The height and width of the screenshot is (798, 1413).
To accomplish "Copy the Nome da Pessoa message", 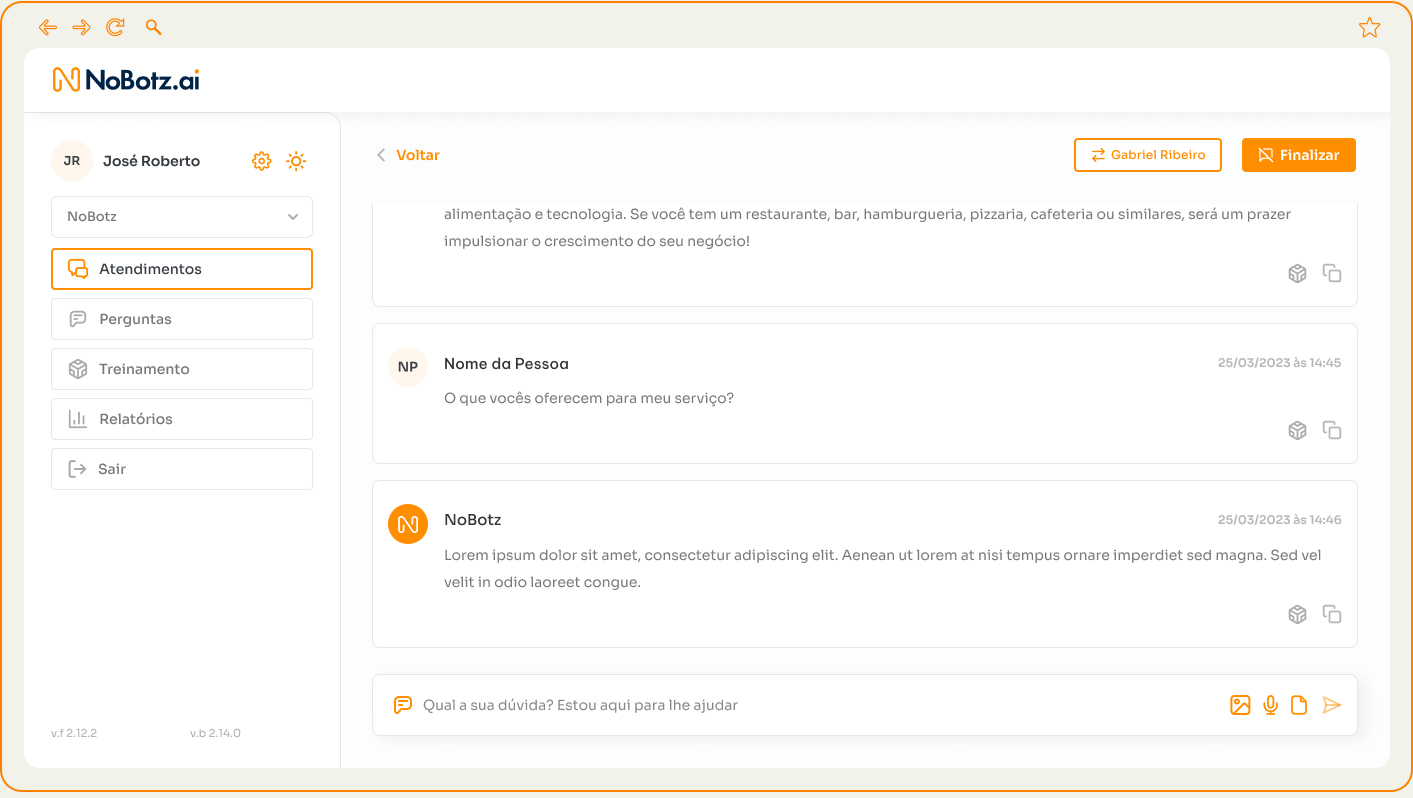I will [1332, 430].
